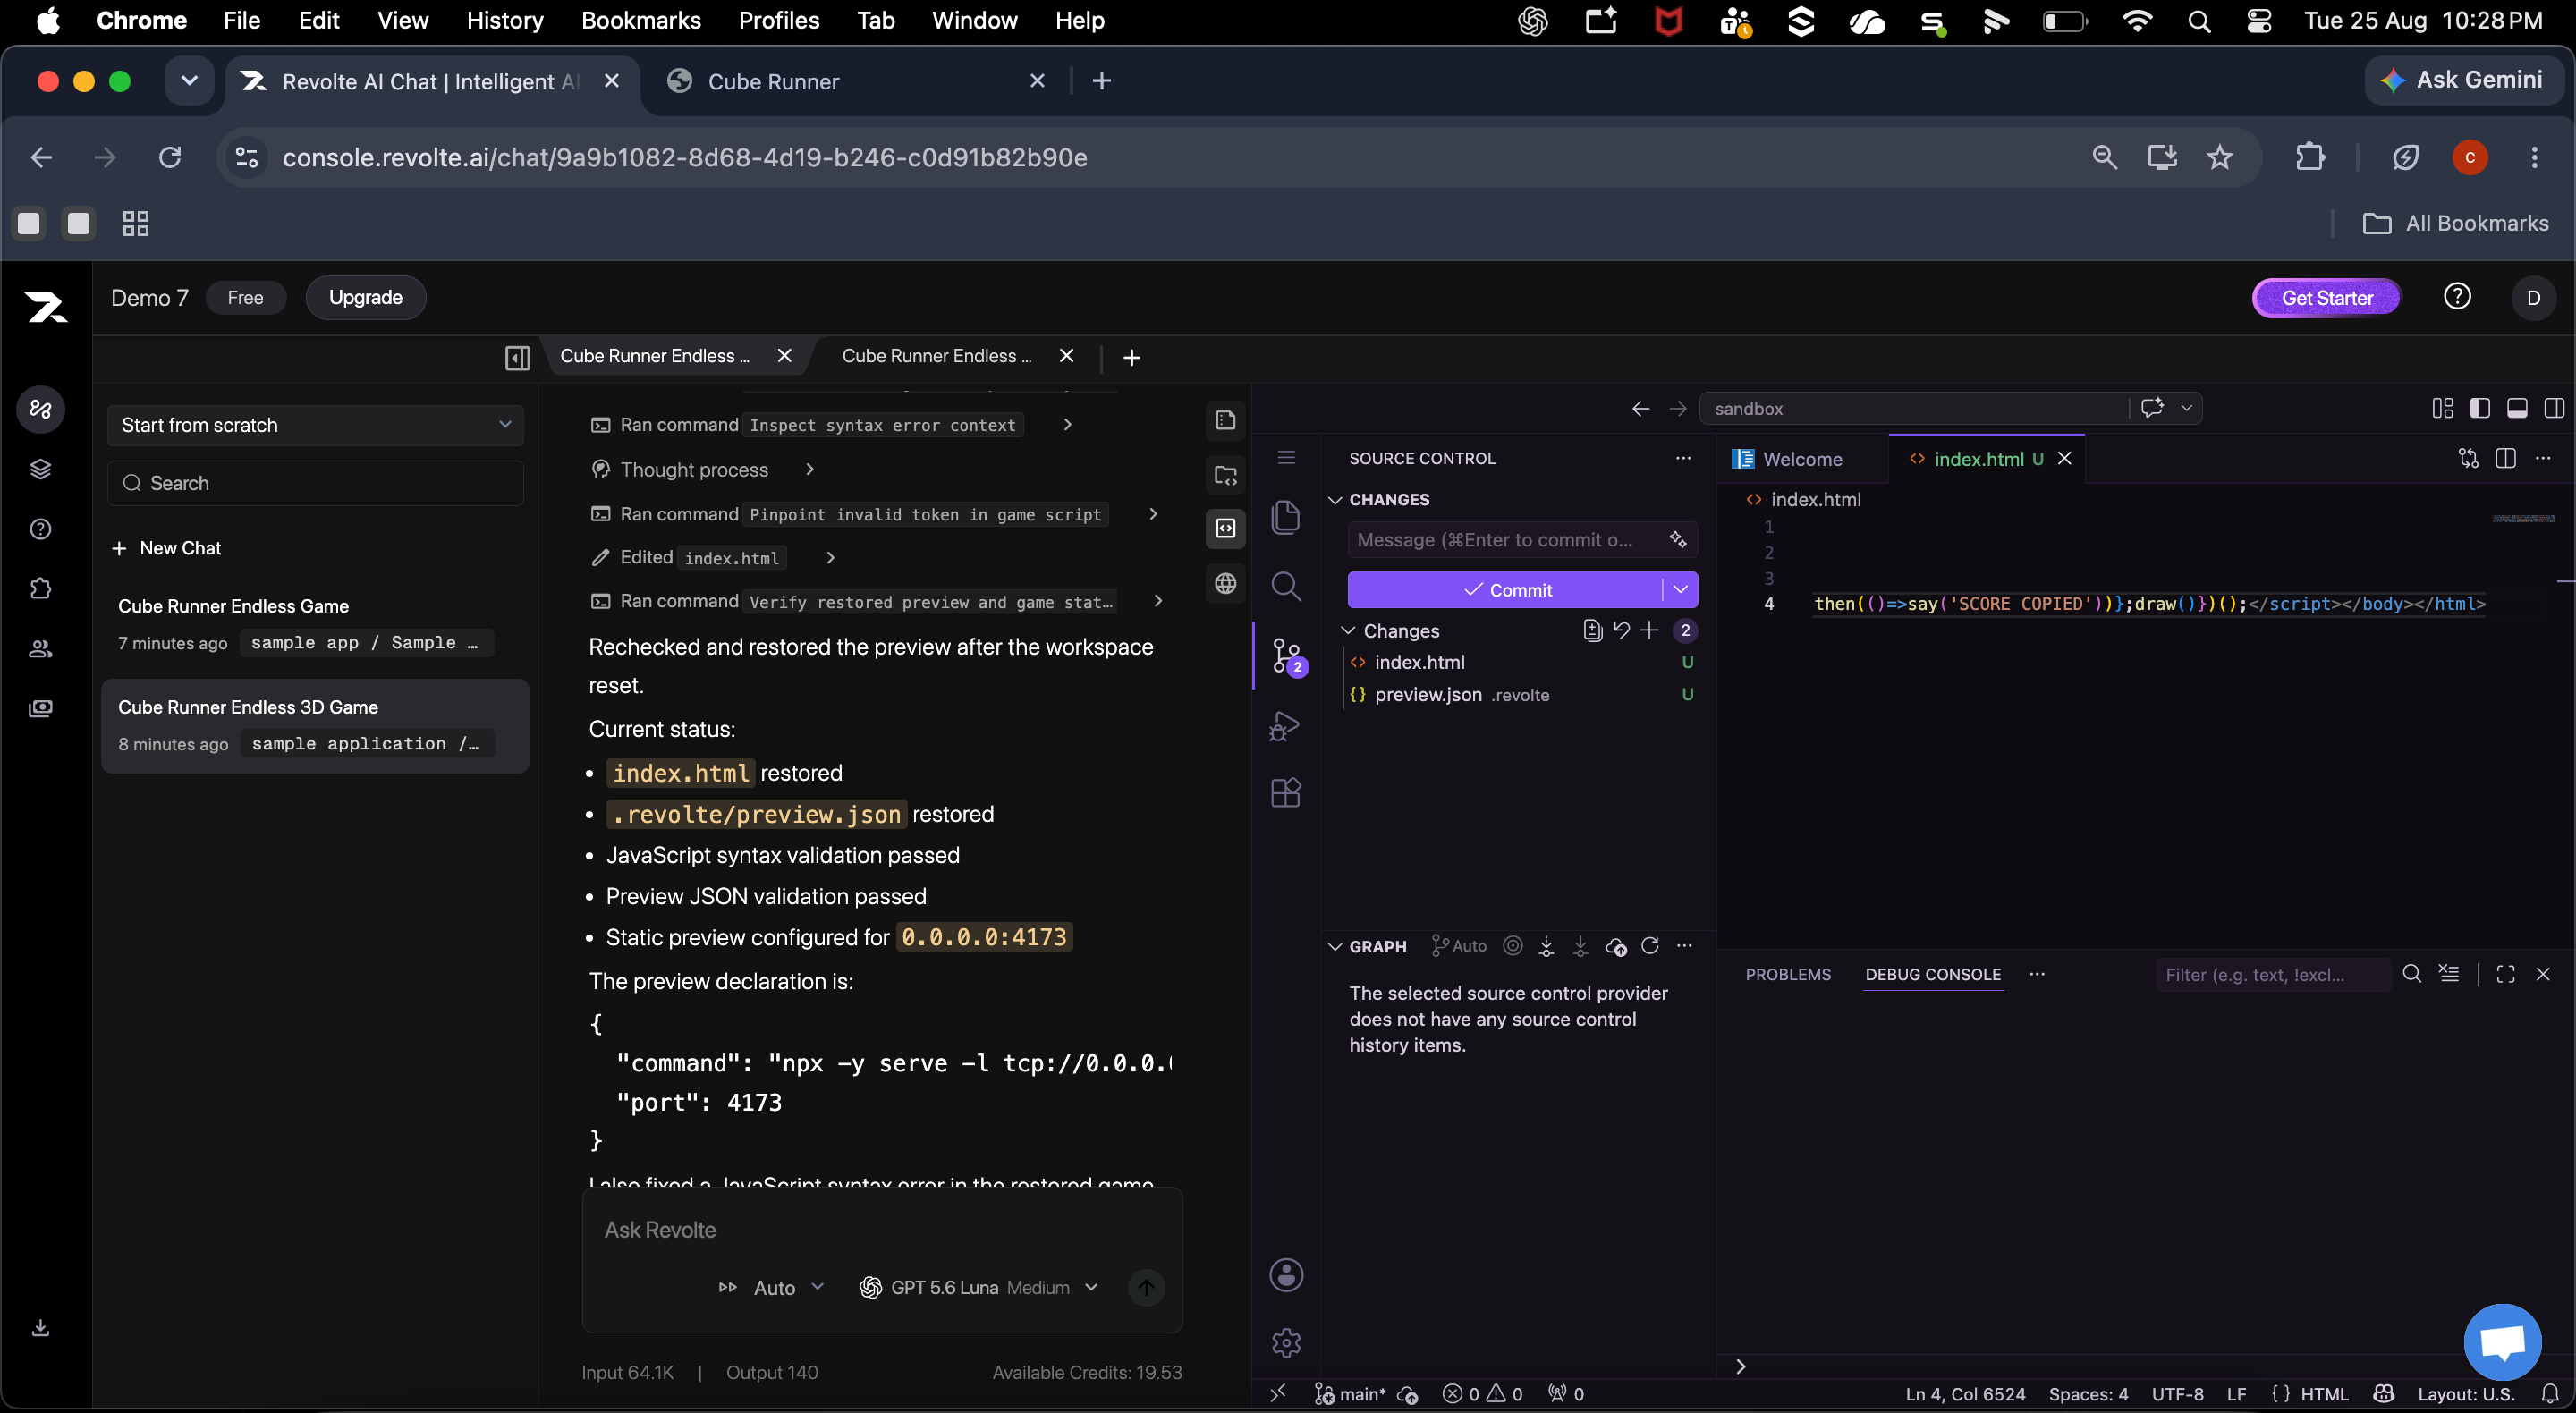Viewport: 2576px width, 1413px height.
Task: Open the editor Search magnifier icon
Action: (1286, 586)
